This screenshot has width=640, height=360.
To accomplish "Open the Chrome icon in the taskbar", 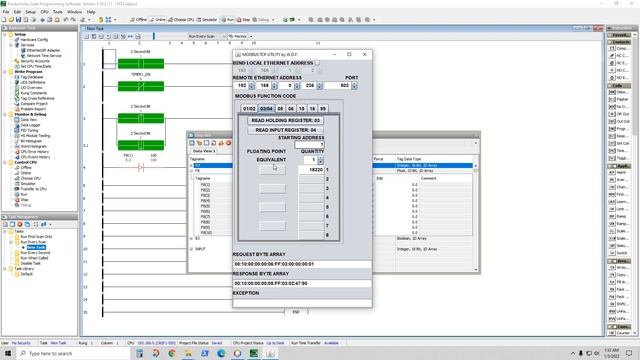I will [172, 353].
